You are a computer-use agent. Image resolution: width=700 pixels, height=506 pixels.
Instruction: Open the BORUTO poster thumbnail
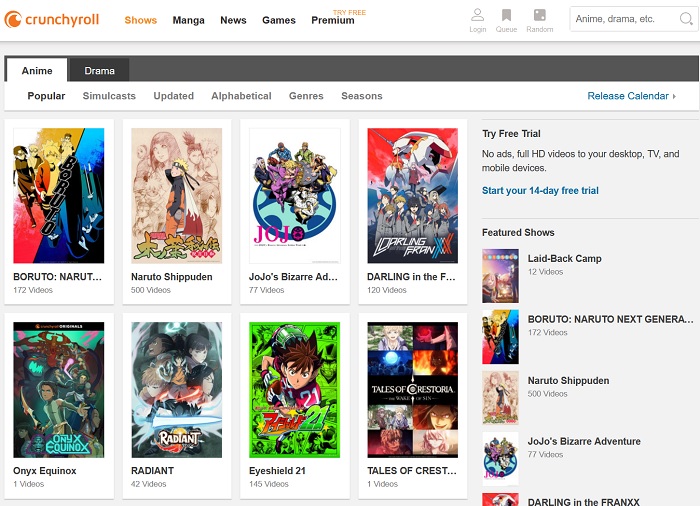coord(58,196)
